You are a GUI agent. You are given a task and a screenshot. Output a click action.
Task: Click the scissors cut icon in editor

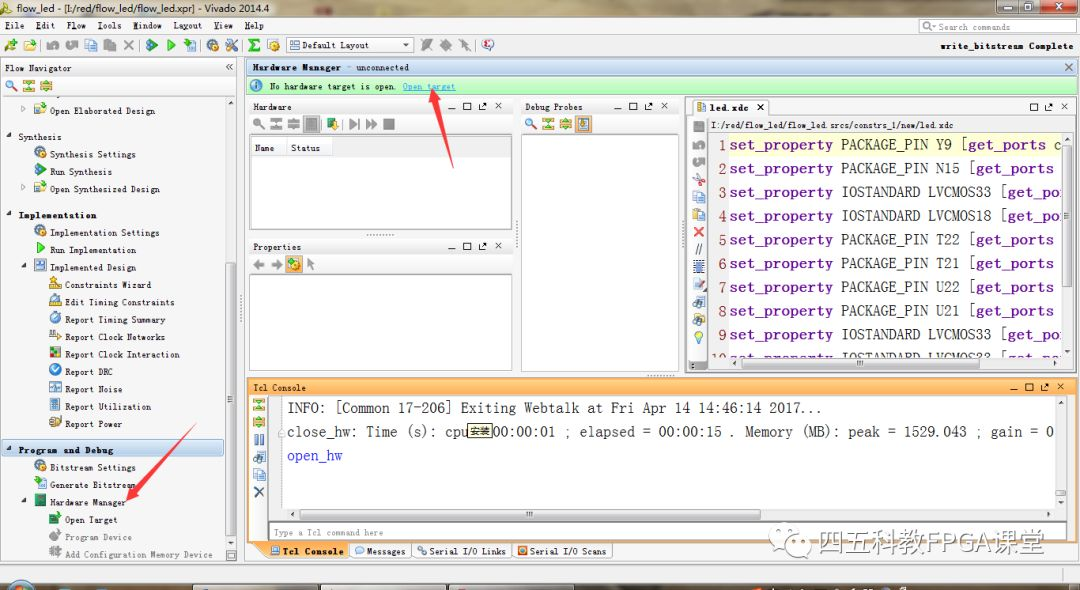coord(699,179)
